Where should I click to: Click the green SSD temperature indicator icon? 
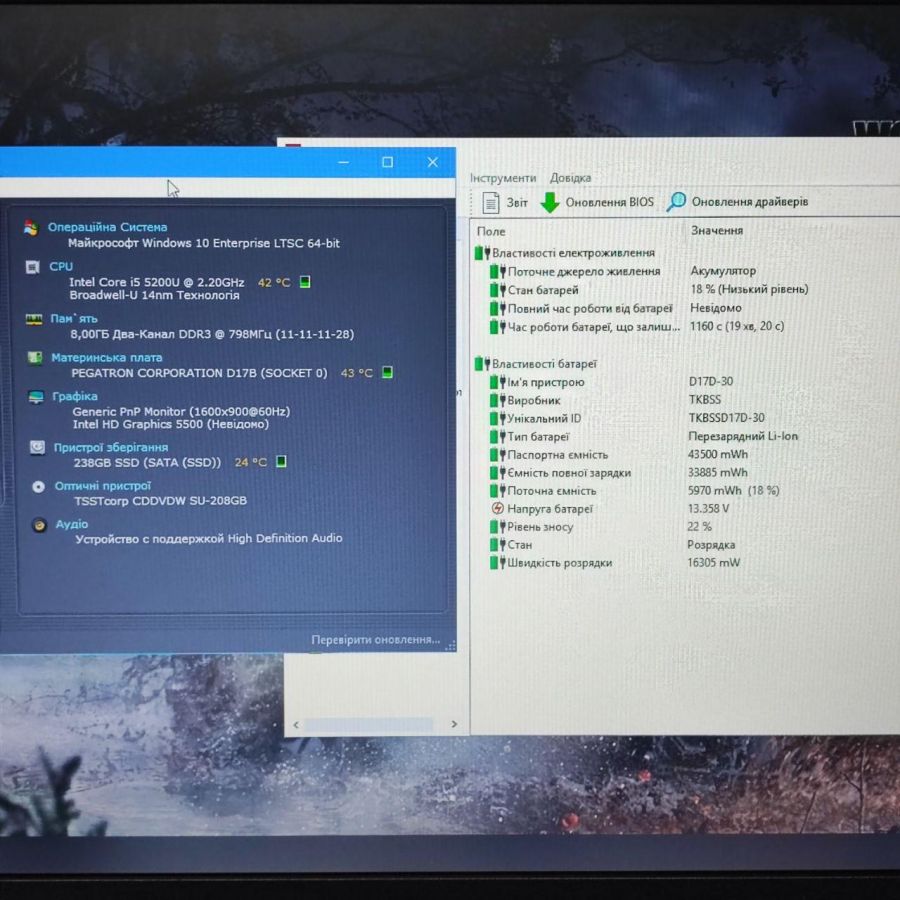click(x=281, y=461)
